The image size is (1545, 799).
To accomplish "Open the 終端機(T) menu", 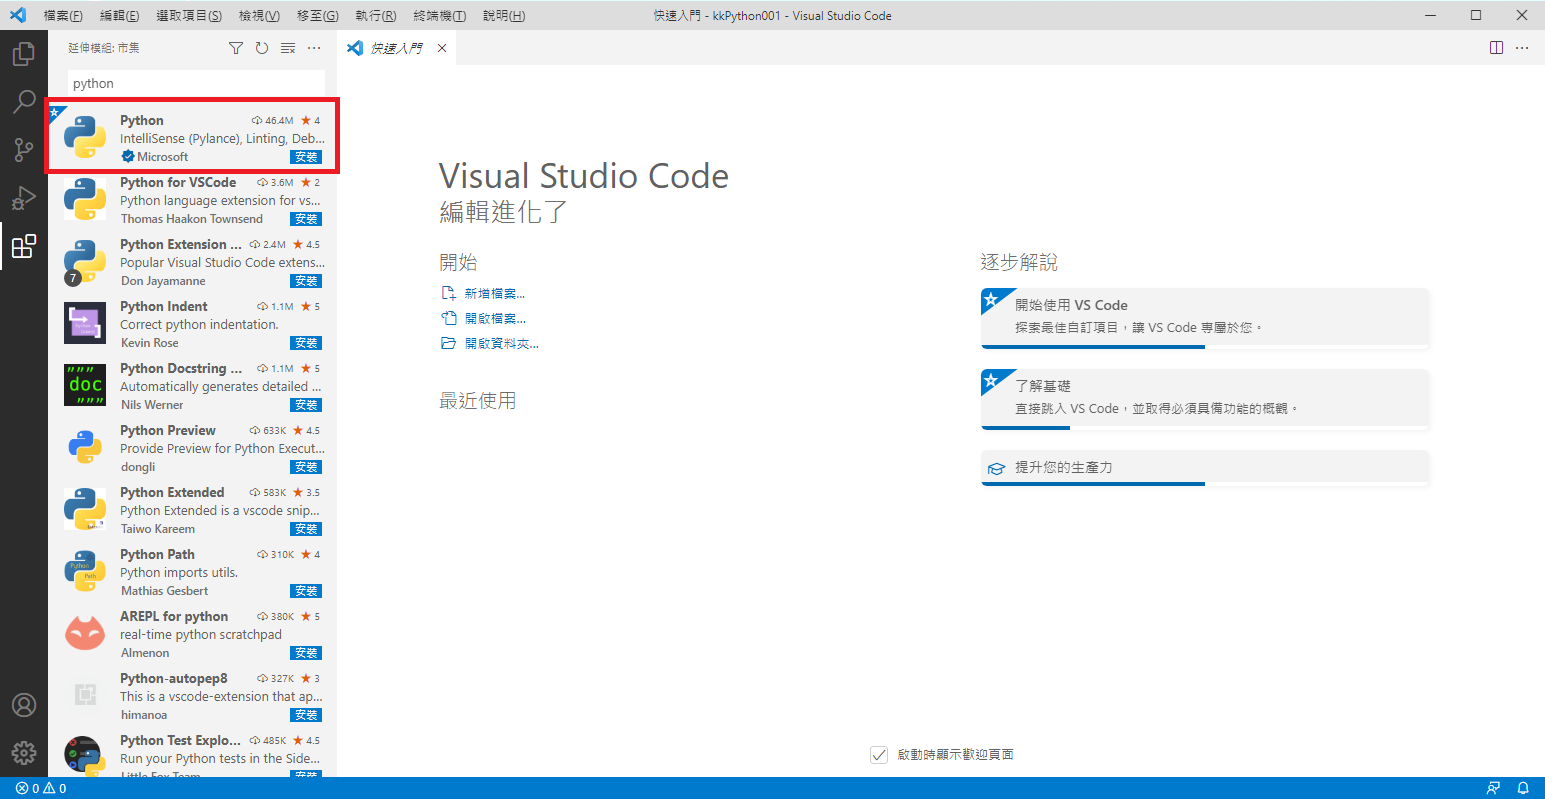I will (439, 16).
